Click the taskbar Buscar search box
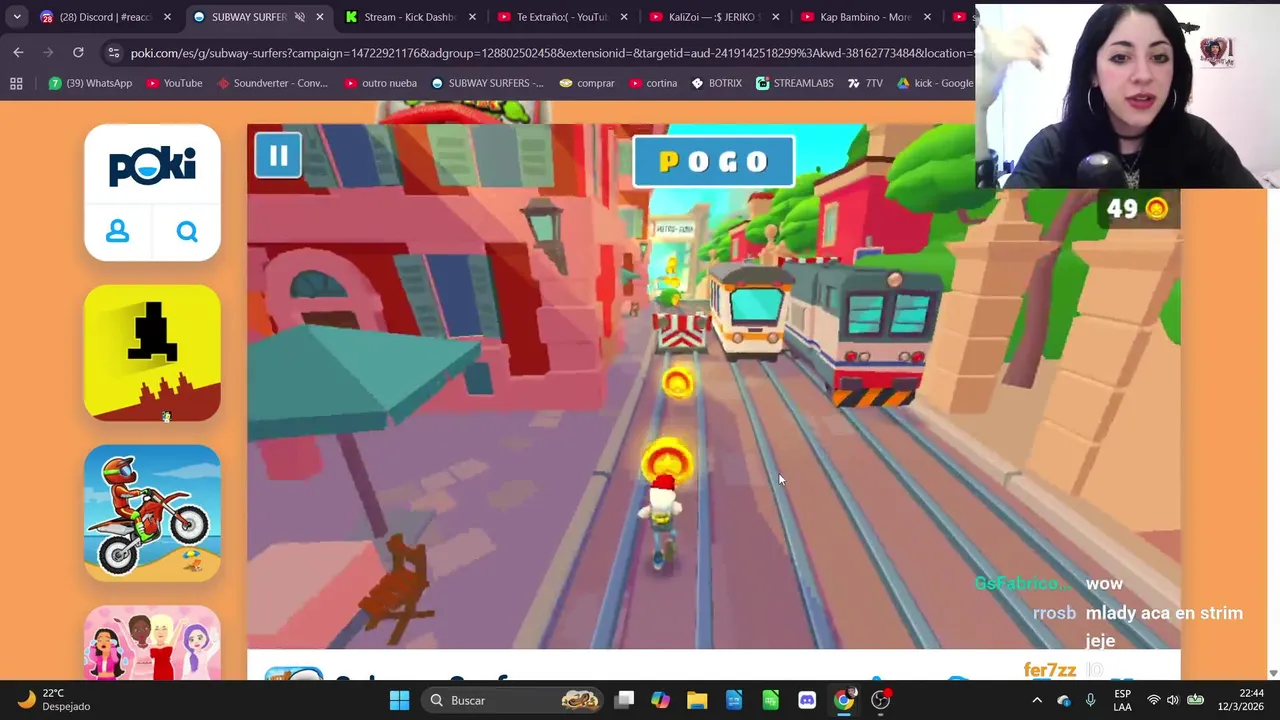The image size is (1280, 720). click(x=514, y=700)
